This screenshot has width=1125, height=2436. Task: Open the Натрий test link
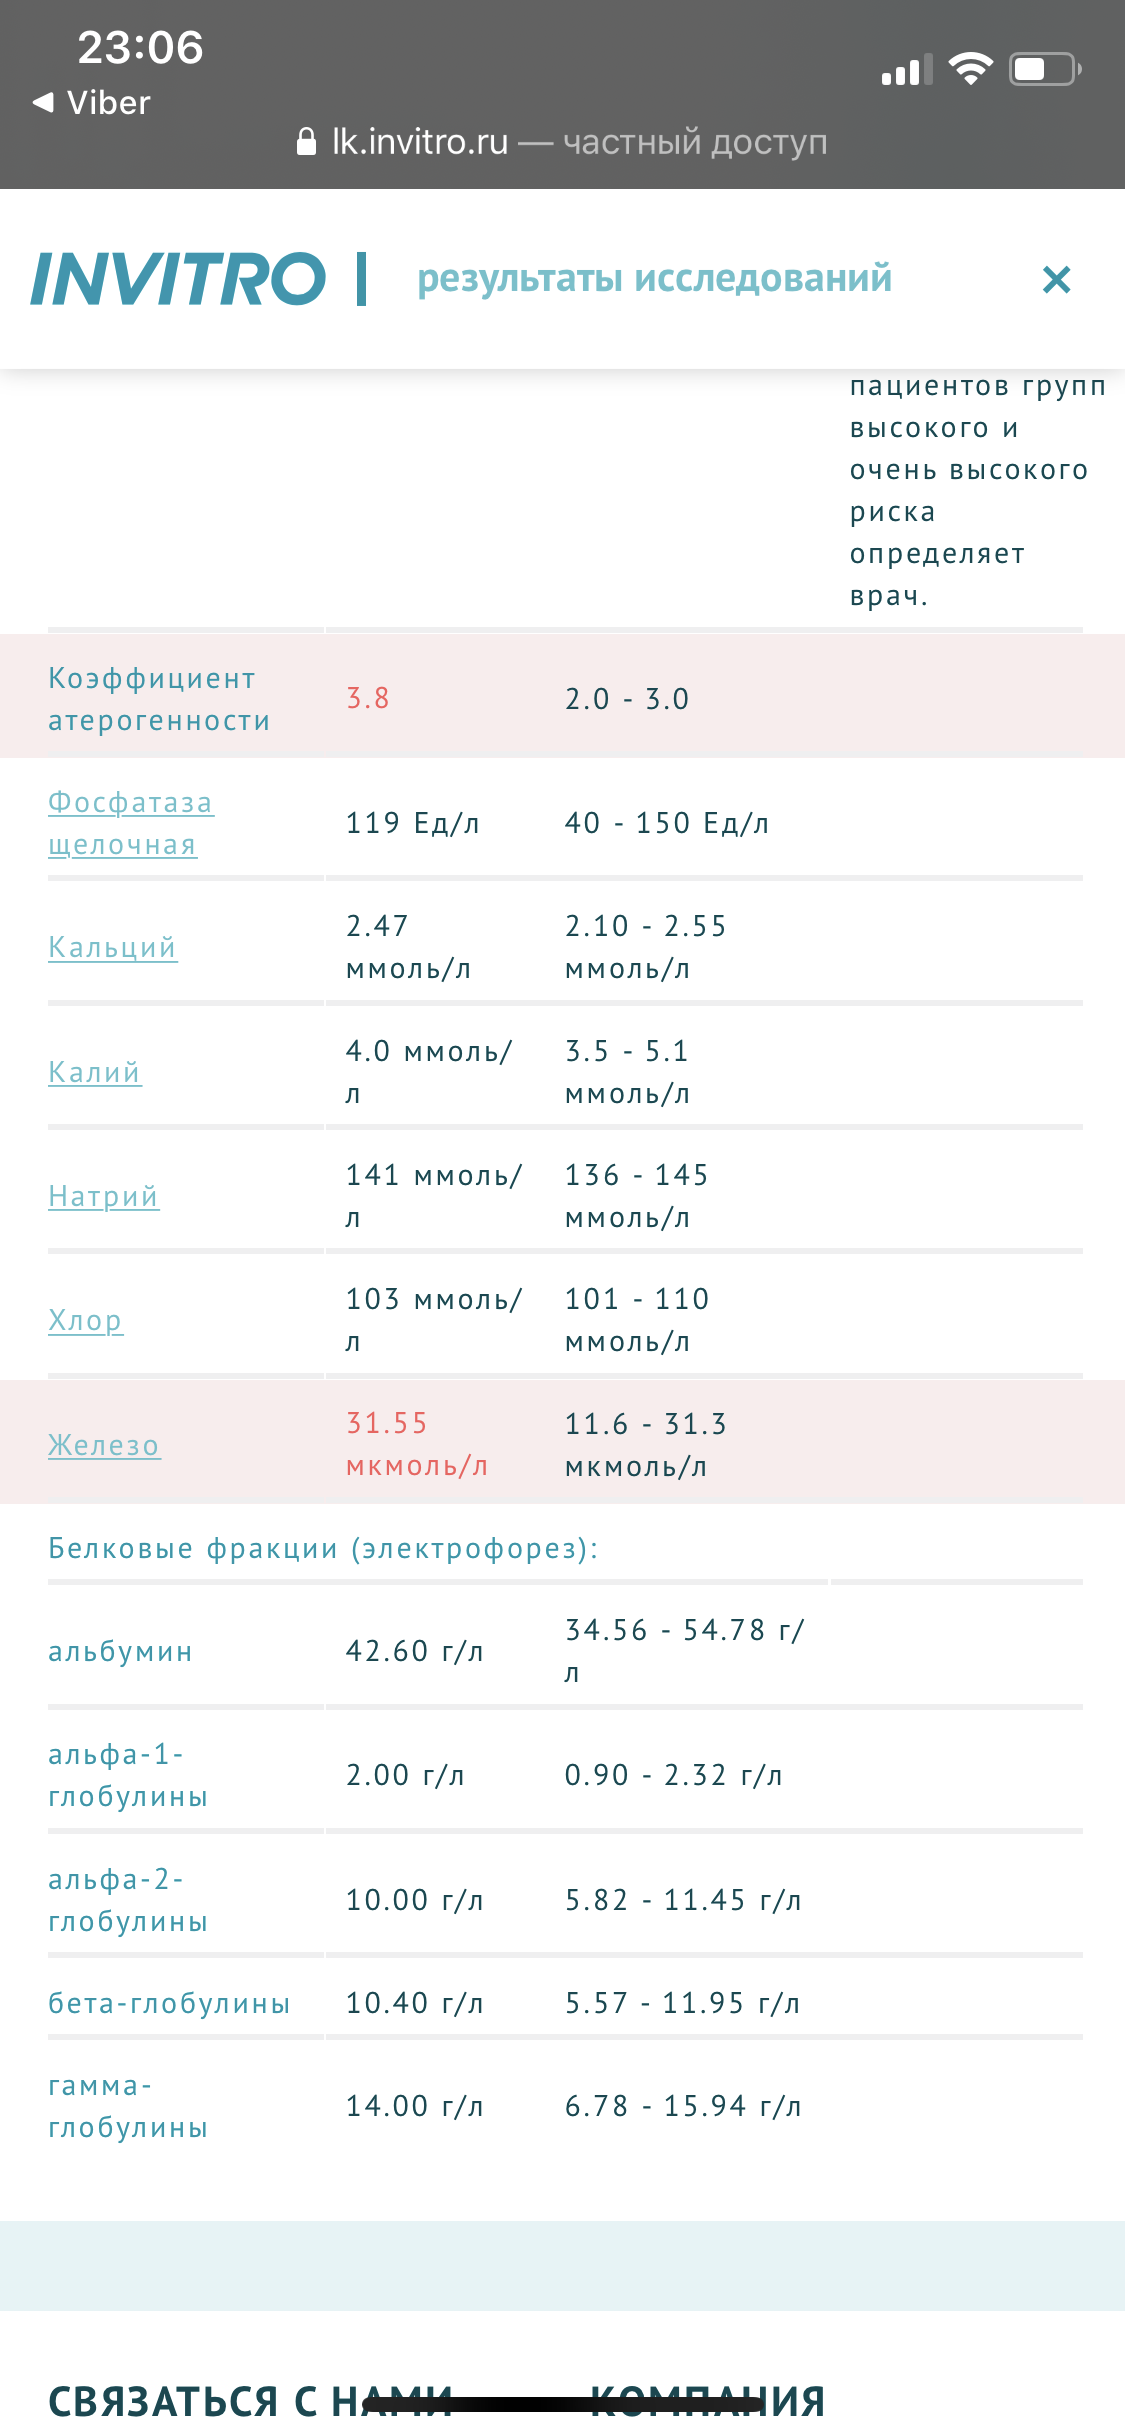pyautogui.click(x=104, y=1196)
